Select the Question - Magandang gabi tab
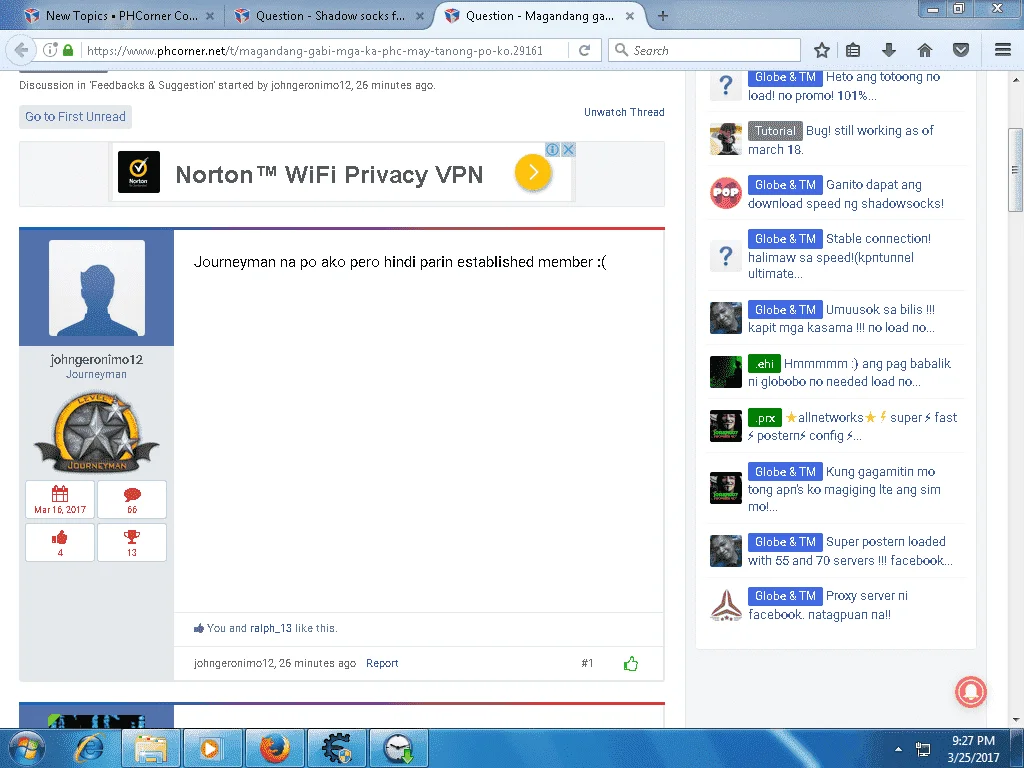The image size is (1024, 768). point(539,16)
